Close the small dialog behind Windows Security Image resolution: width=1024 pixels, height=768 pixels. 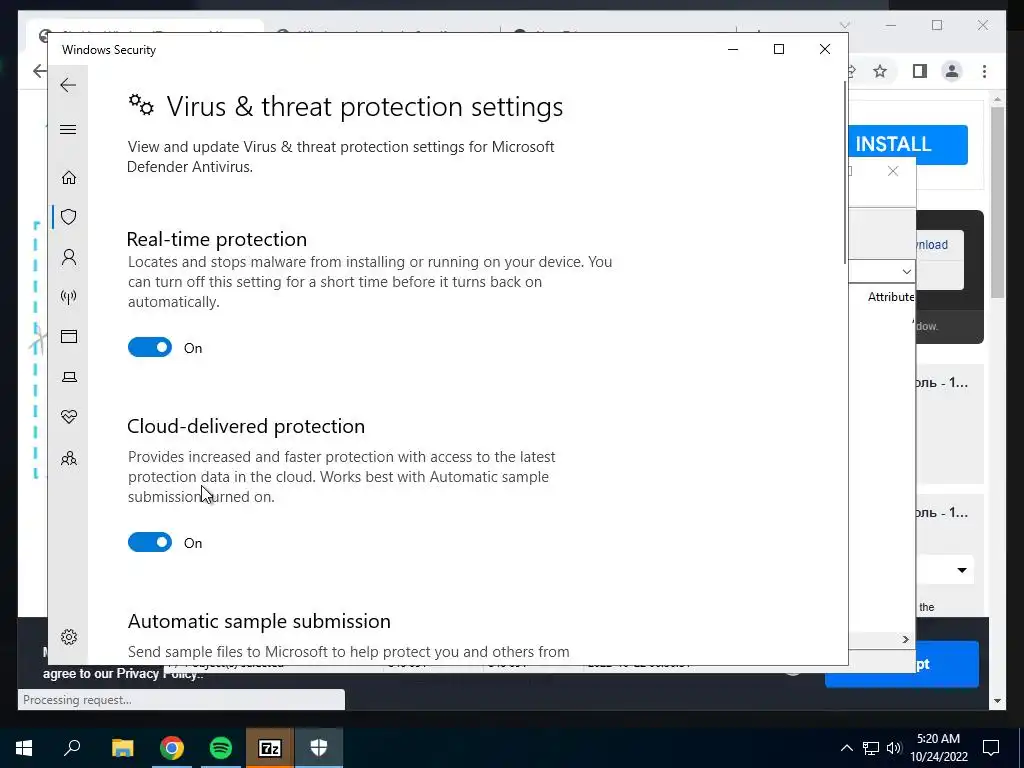click(x=893, y=171)
